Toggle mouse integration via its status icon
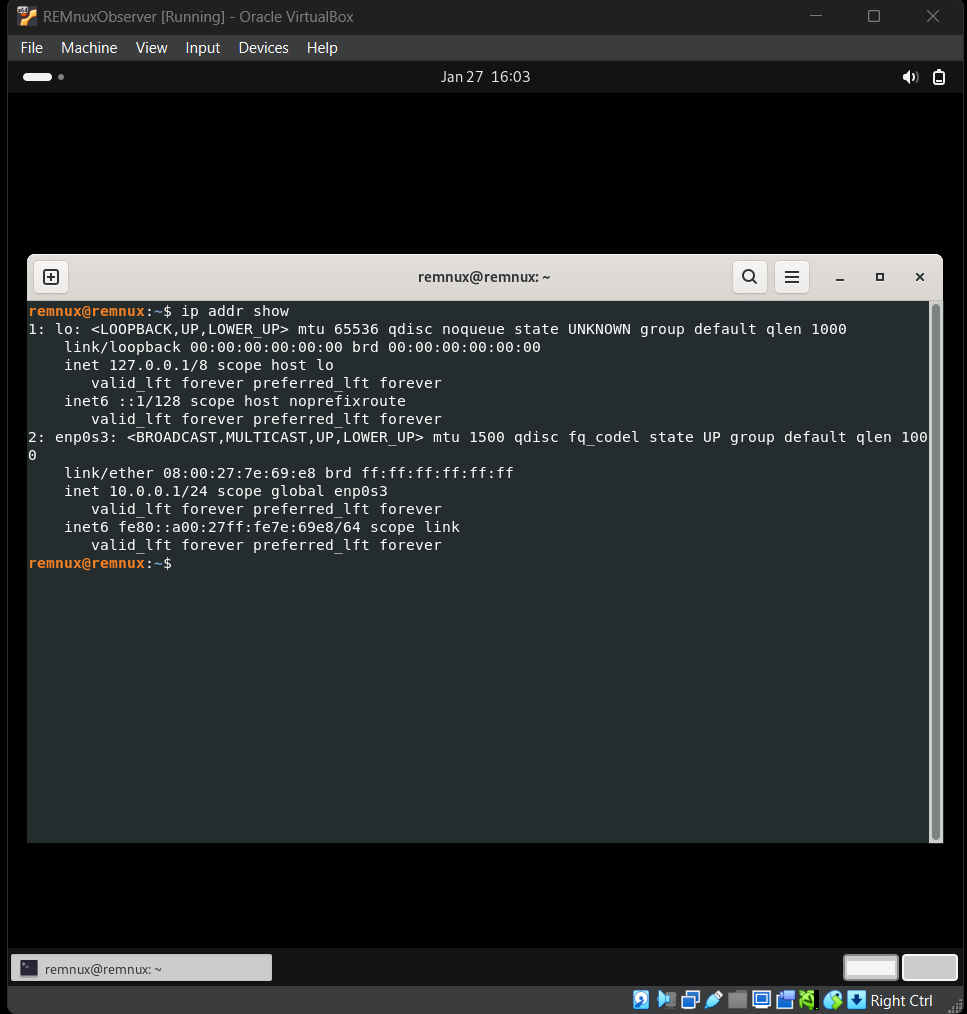 [832, 1000]
